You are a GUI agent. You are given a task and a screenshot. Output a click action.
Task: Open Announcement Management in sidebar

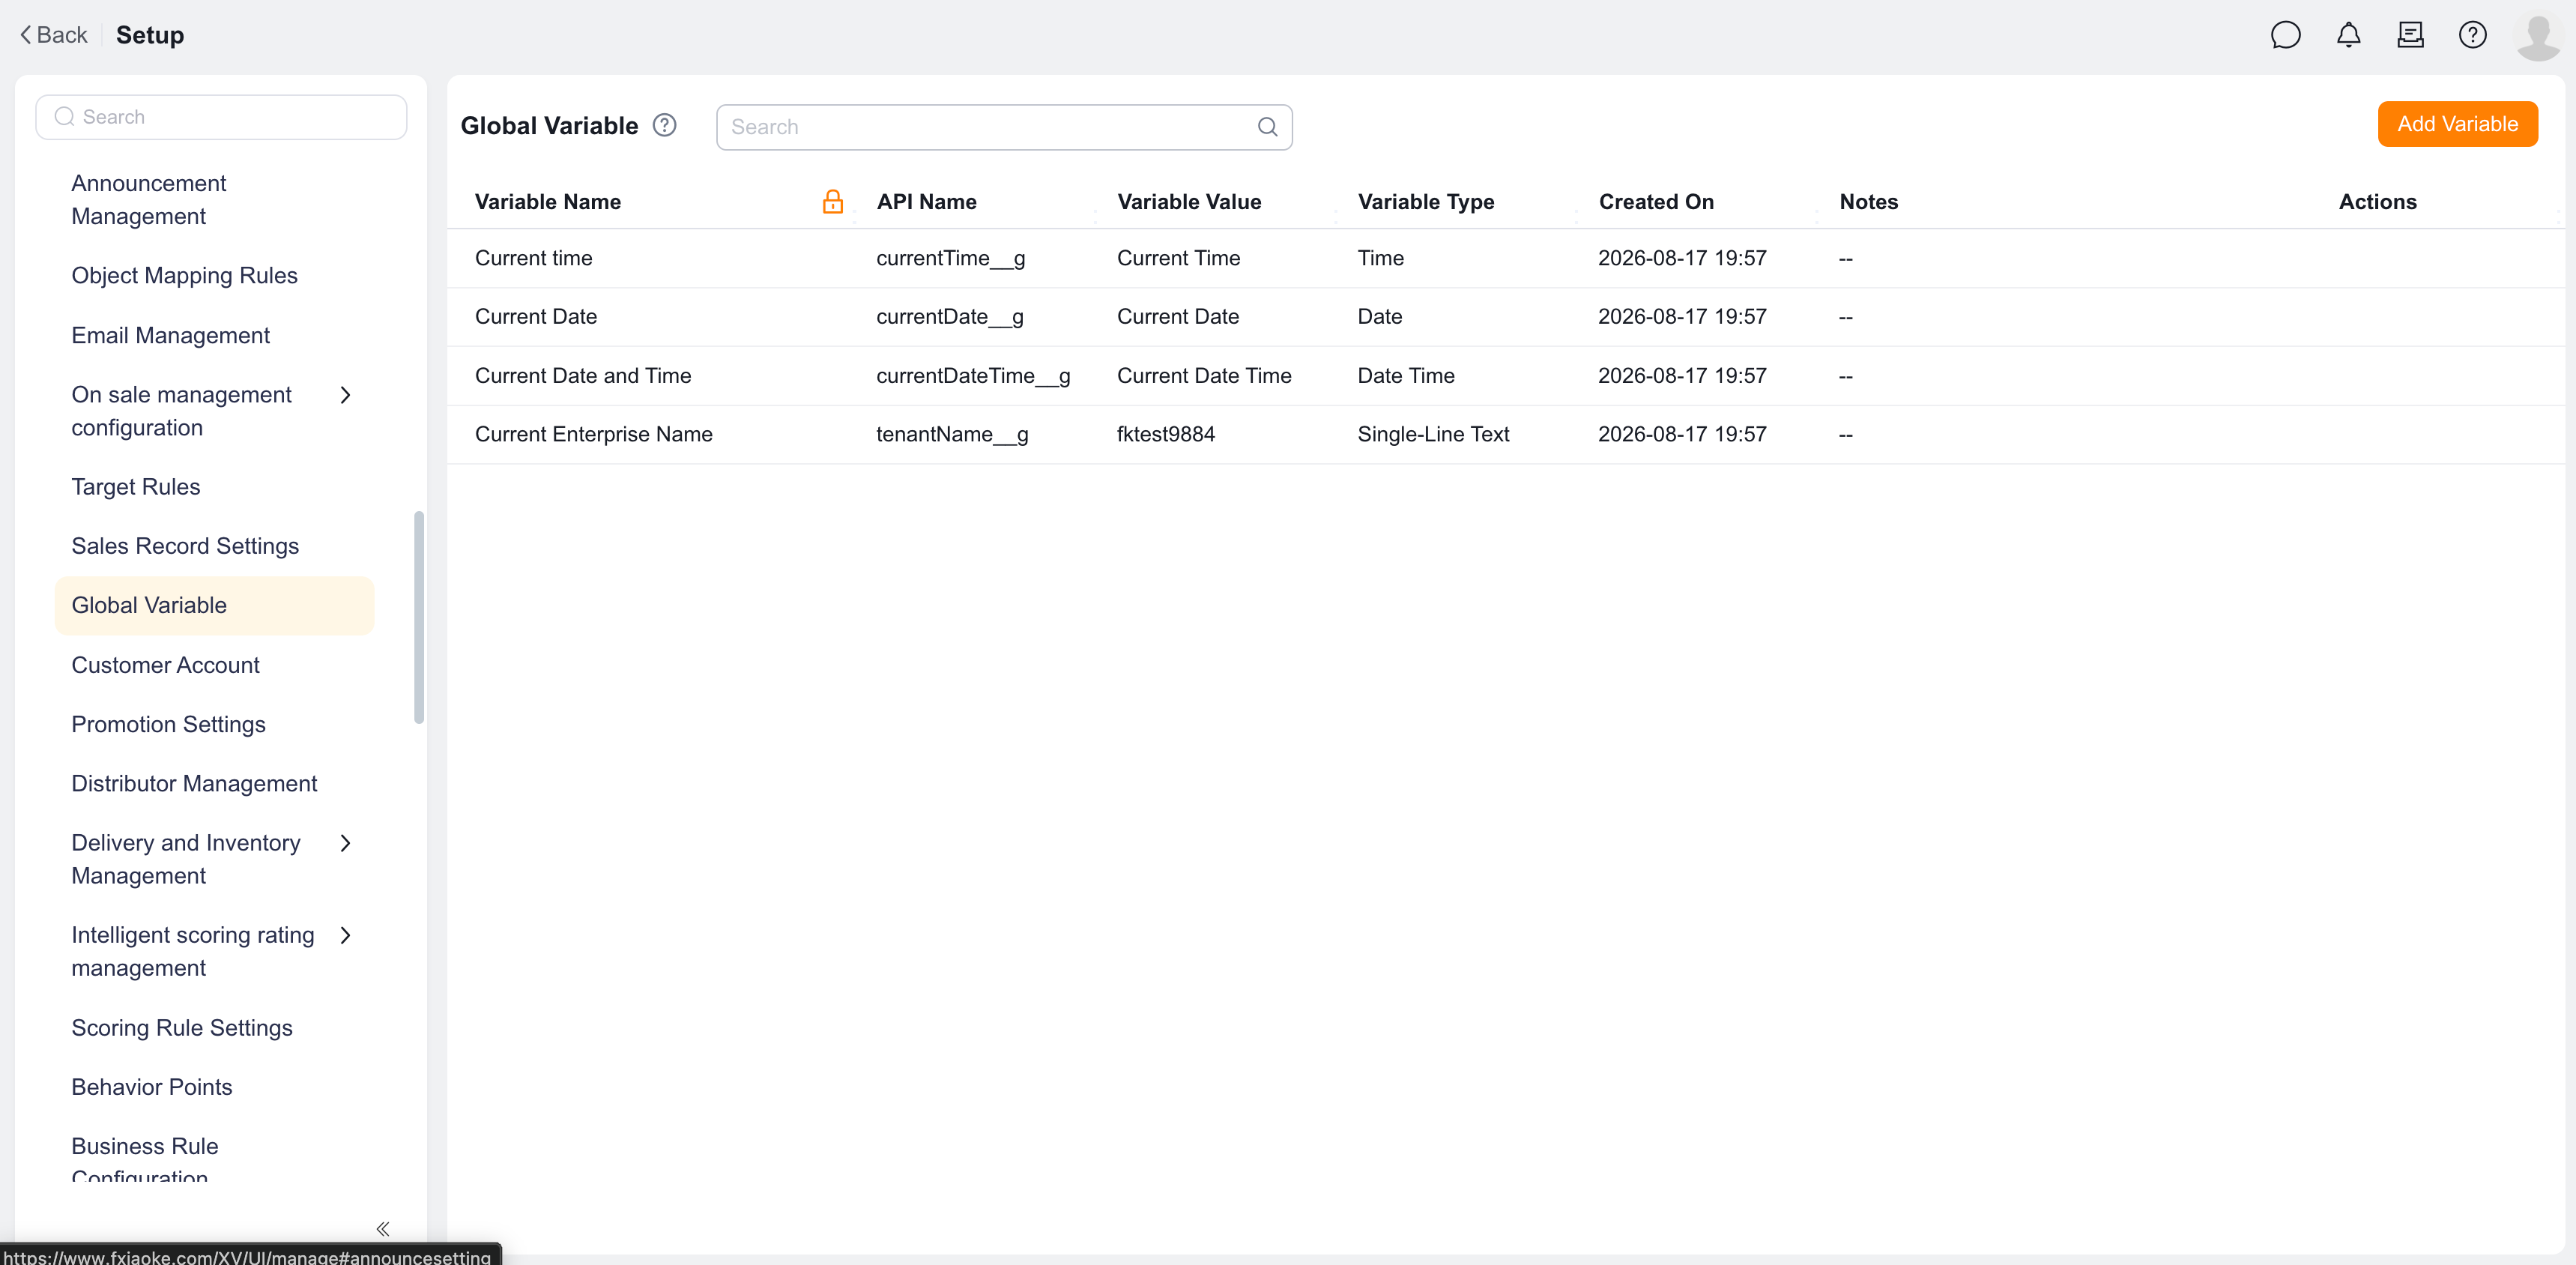[148, 200]
